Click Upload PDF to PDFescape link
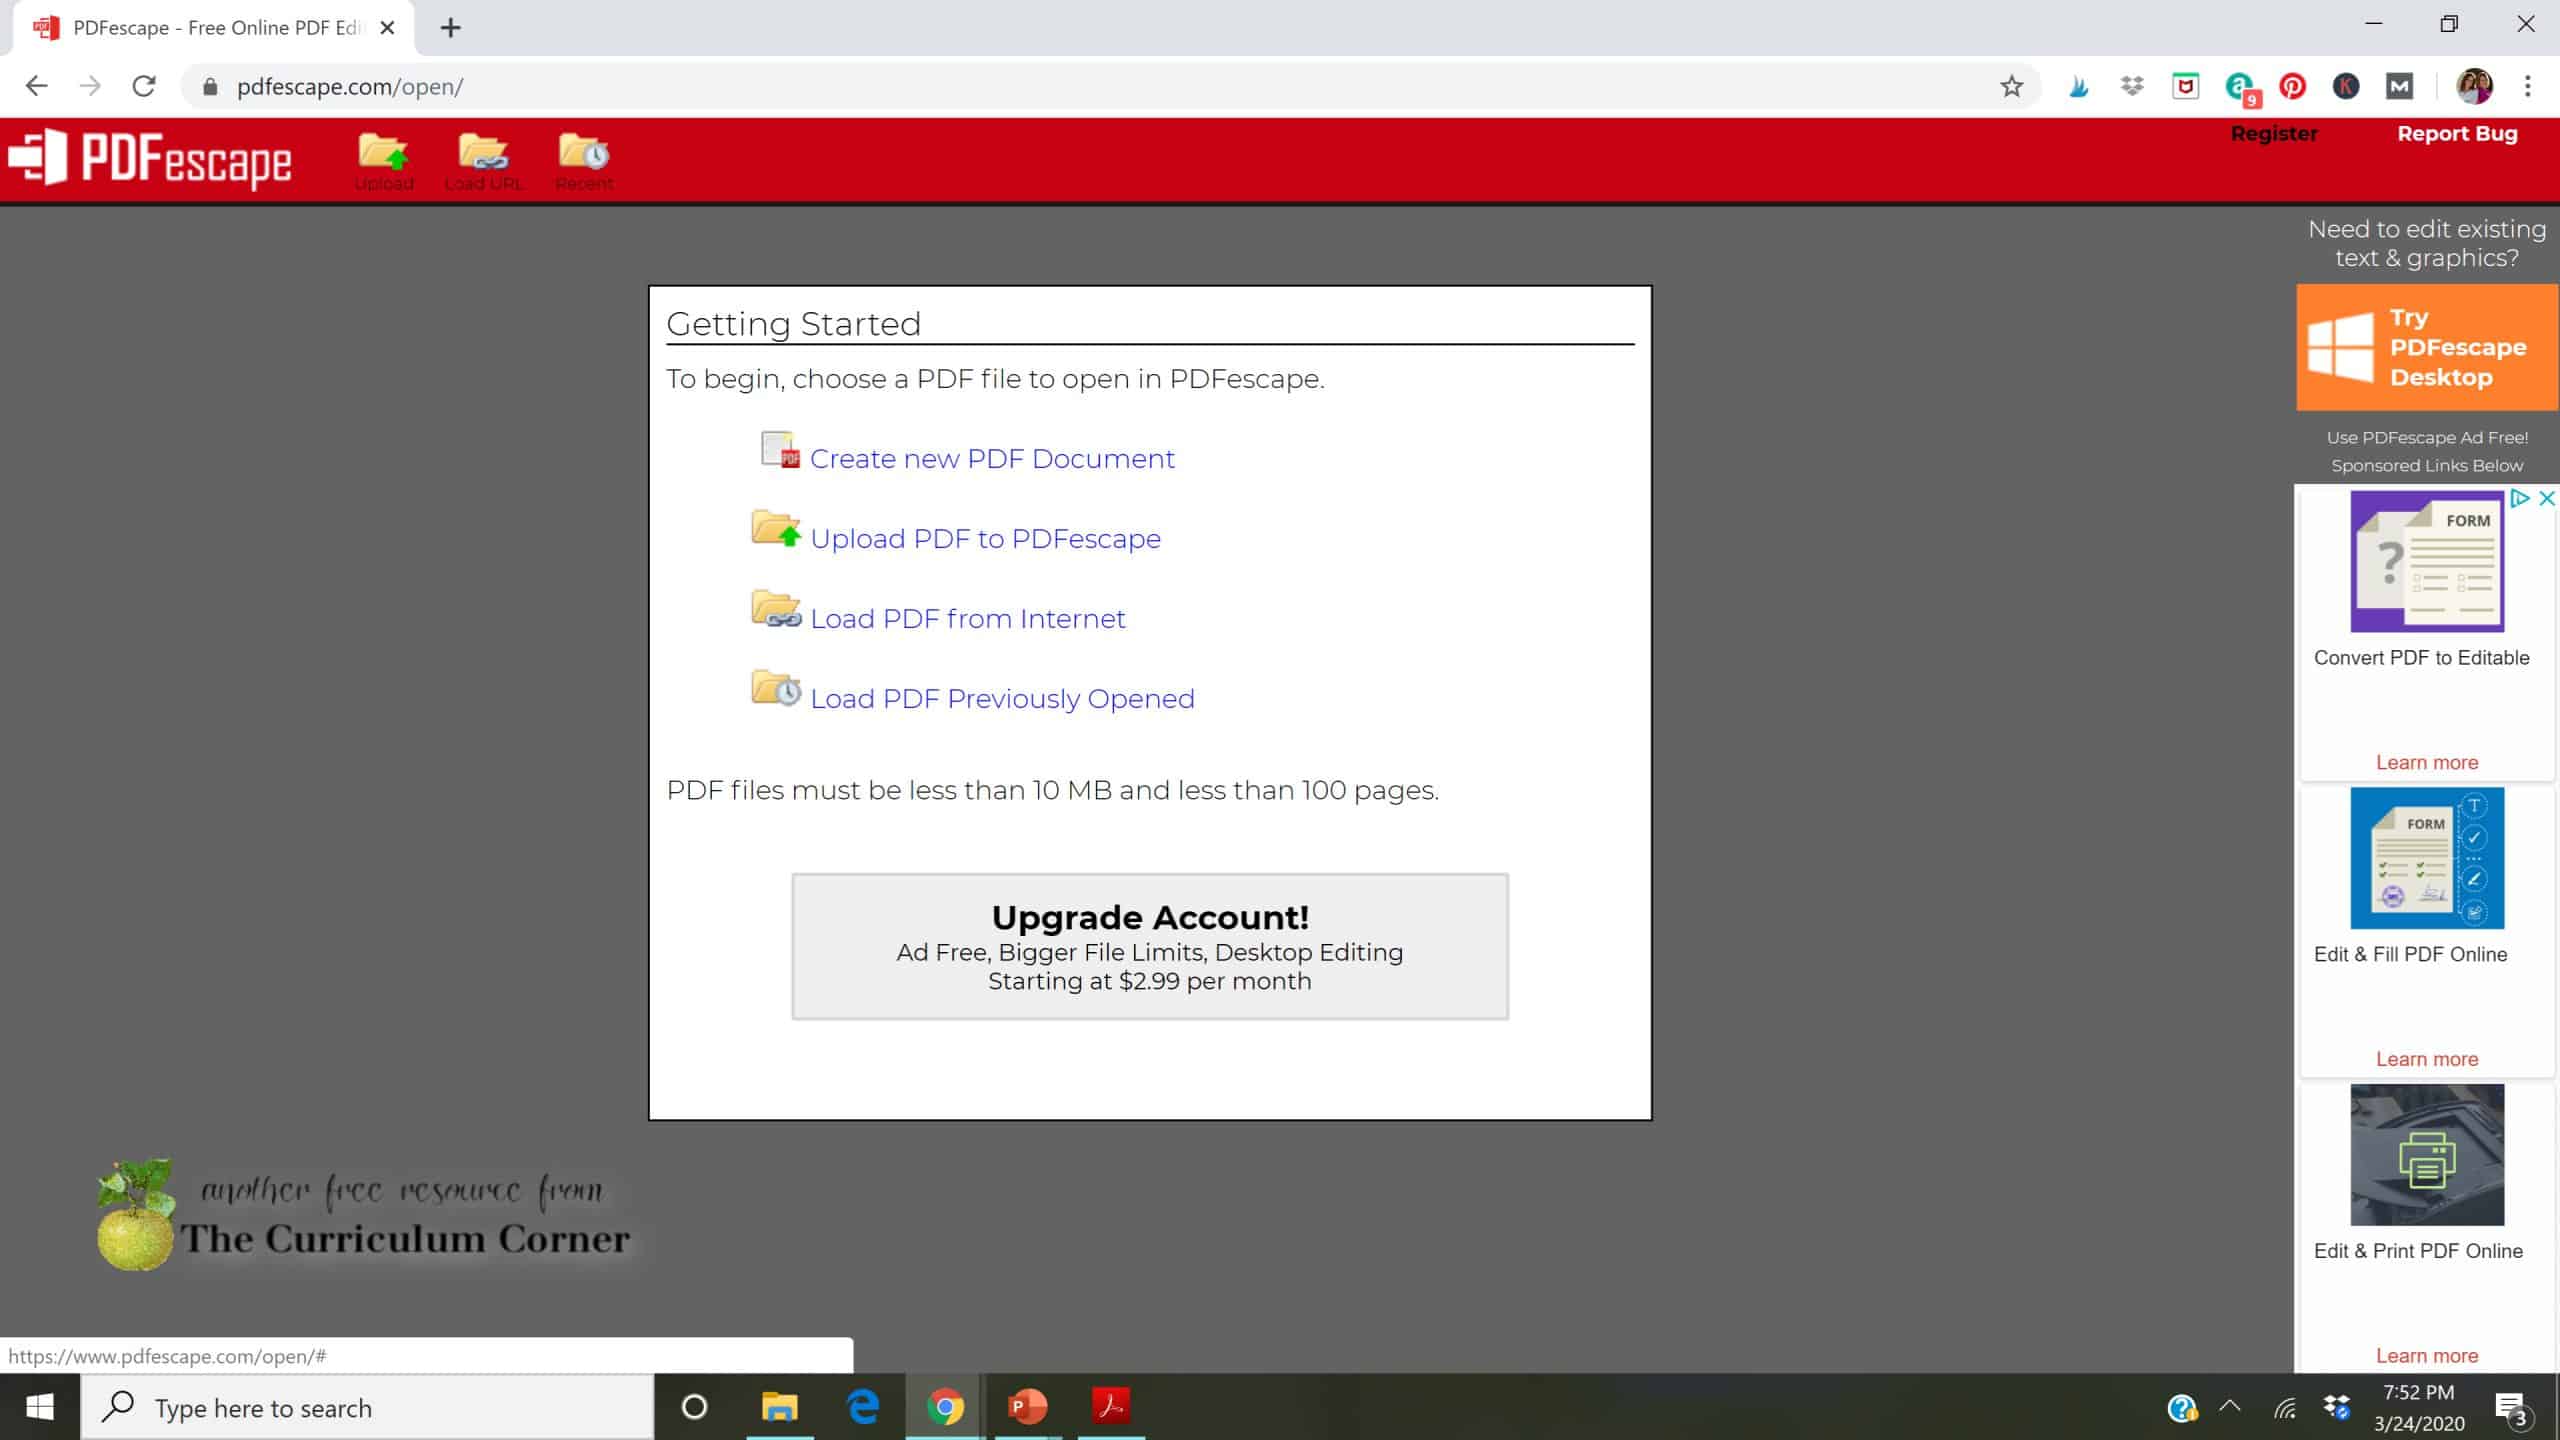The height and width of the screenshot is (1440, 2560). pos(985,539)
